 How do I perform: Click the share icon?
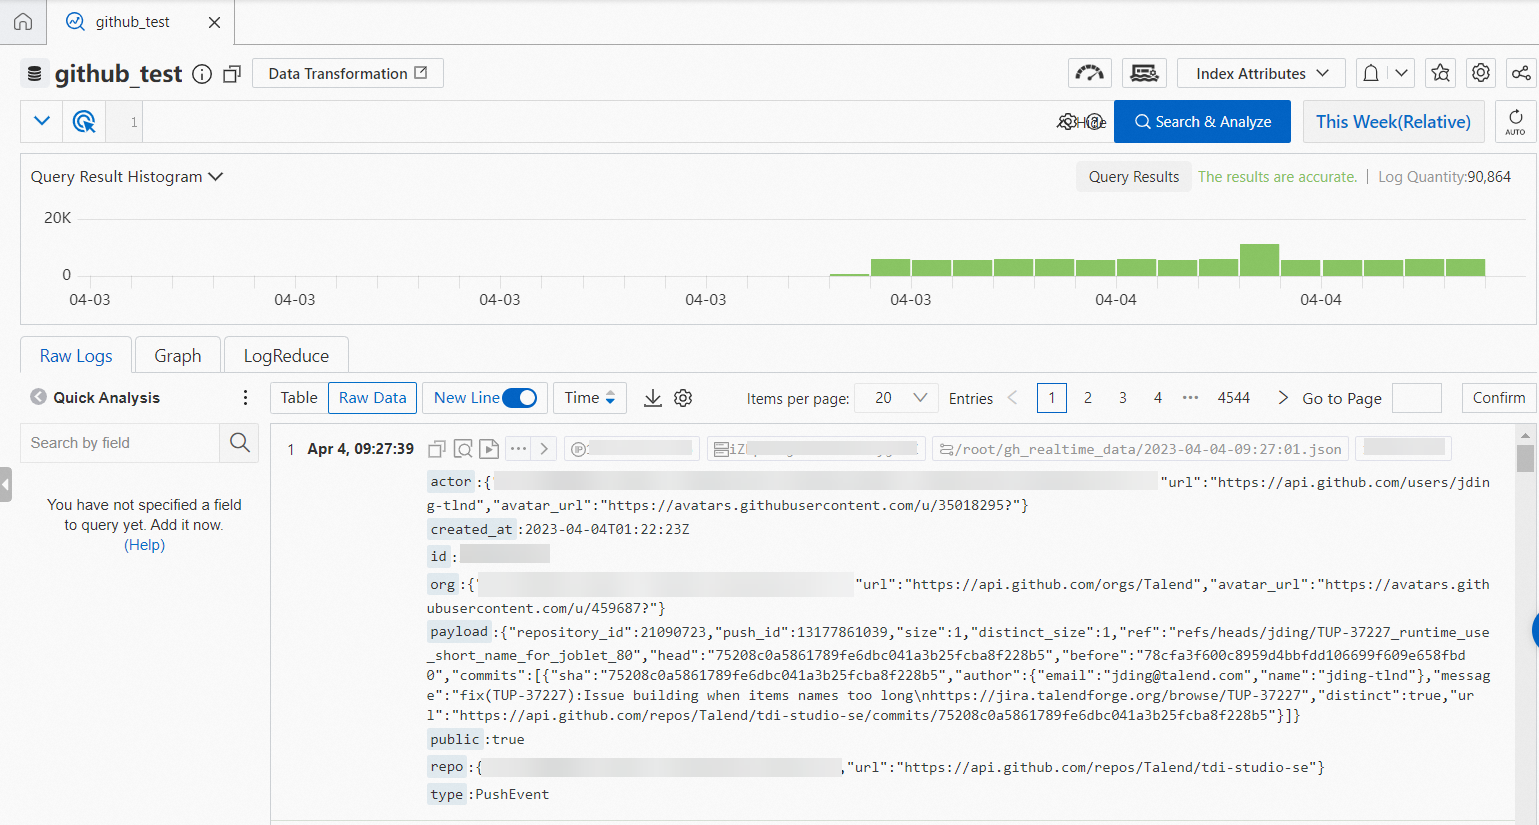(x=1521, y=73)
